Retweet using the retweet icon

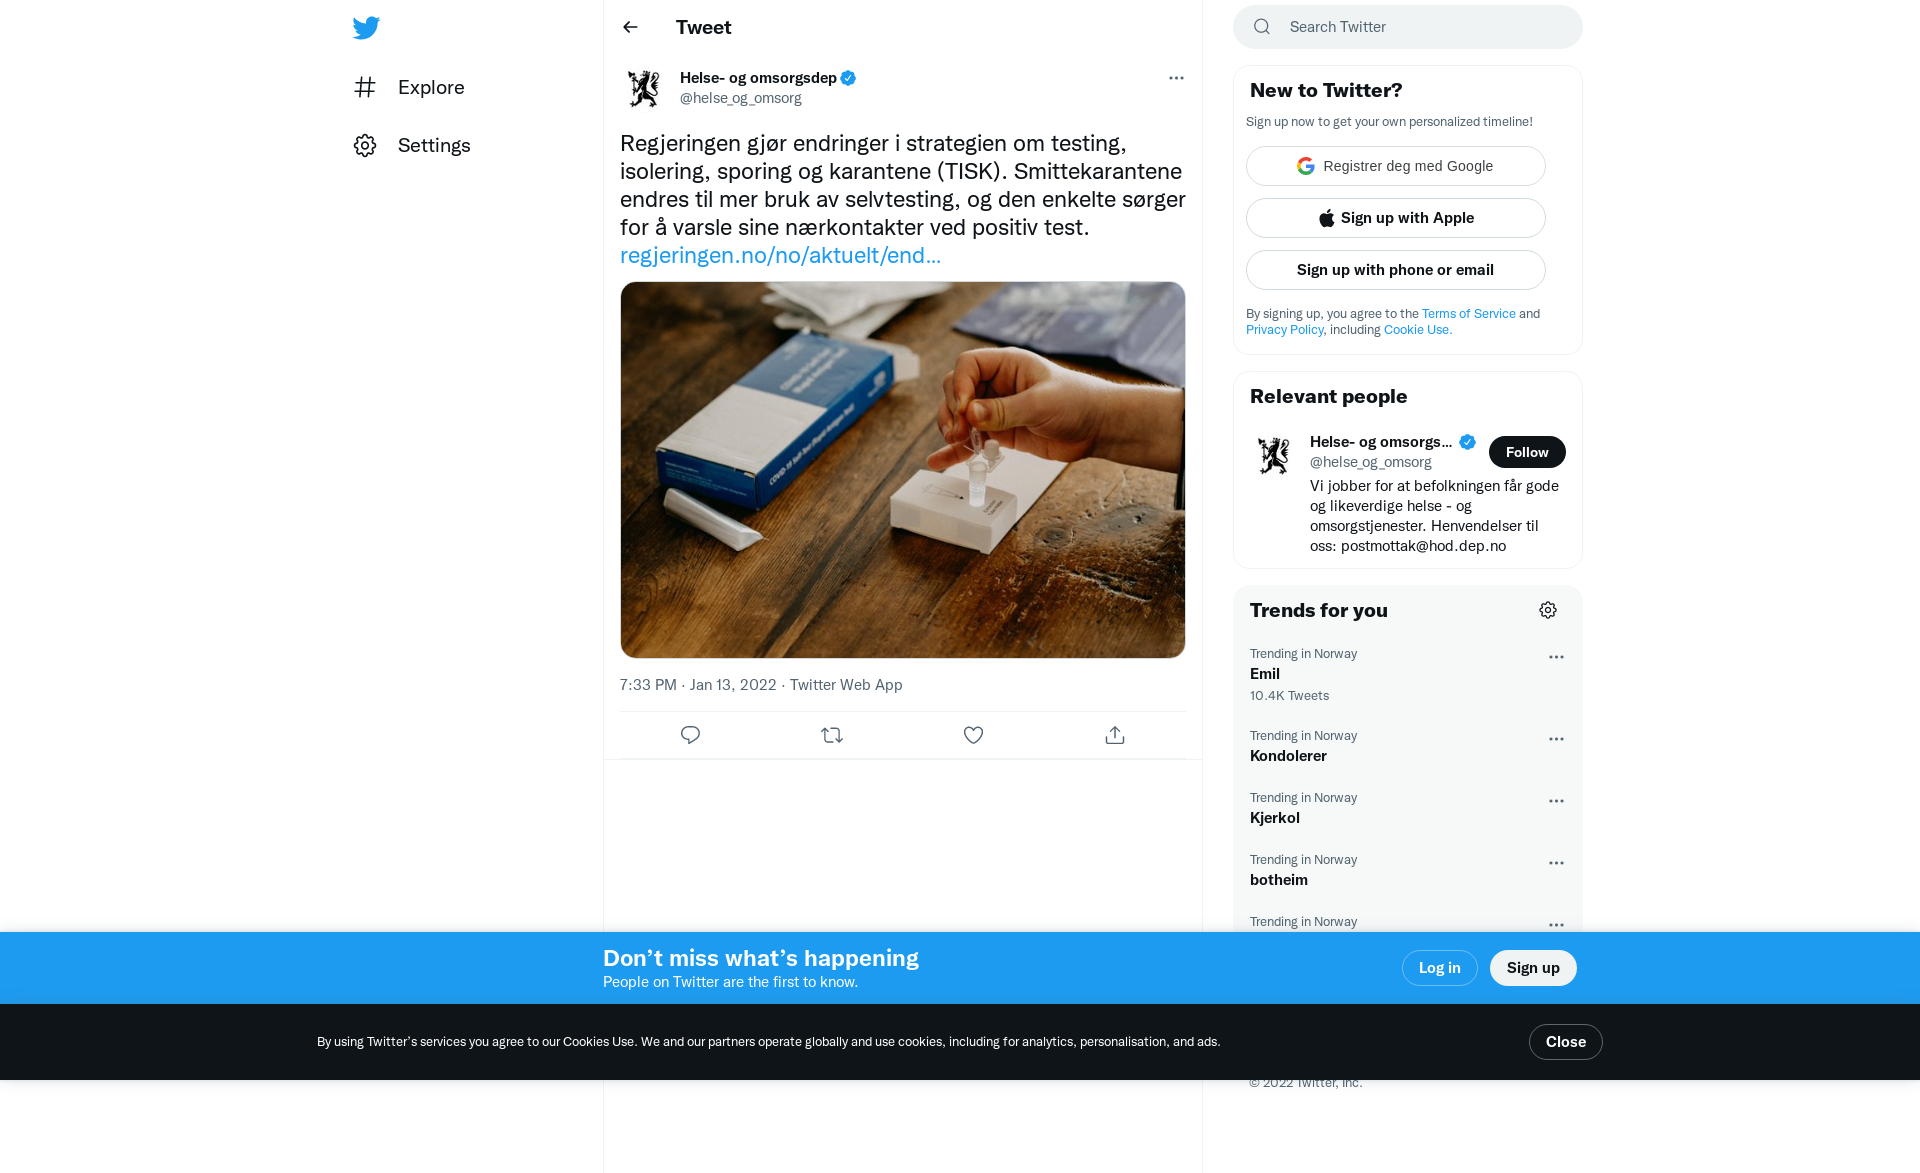(832, 735)
